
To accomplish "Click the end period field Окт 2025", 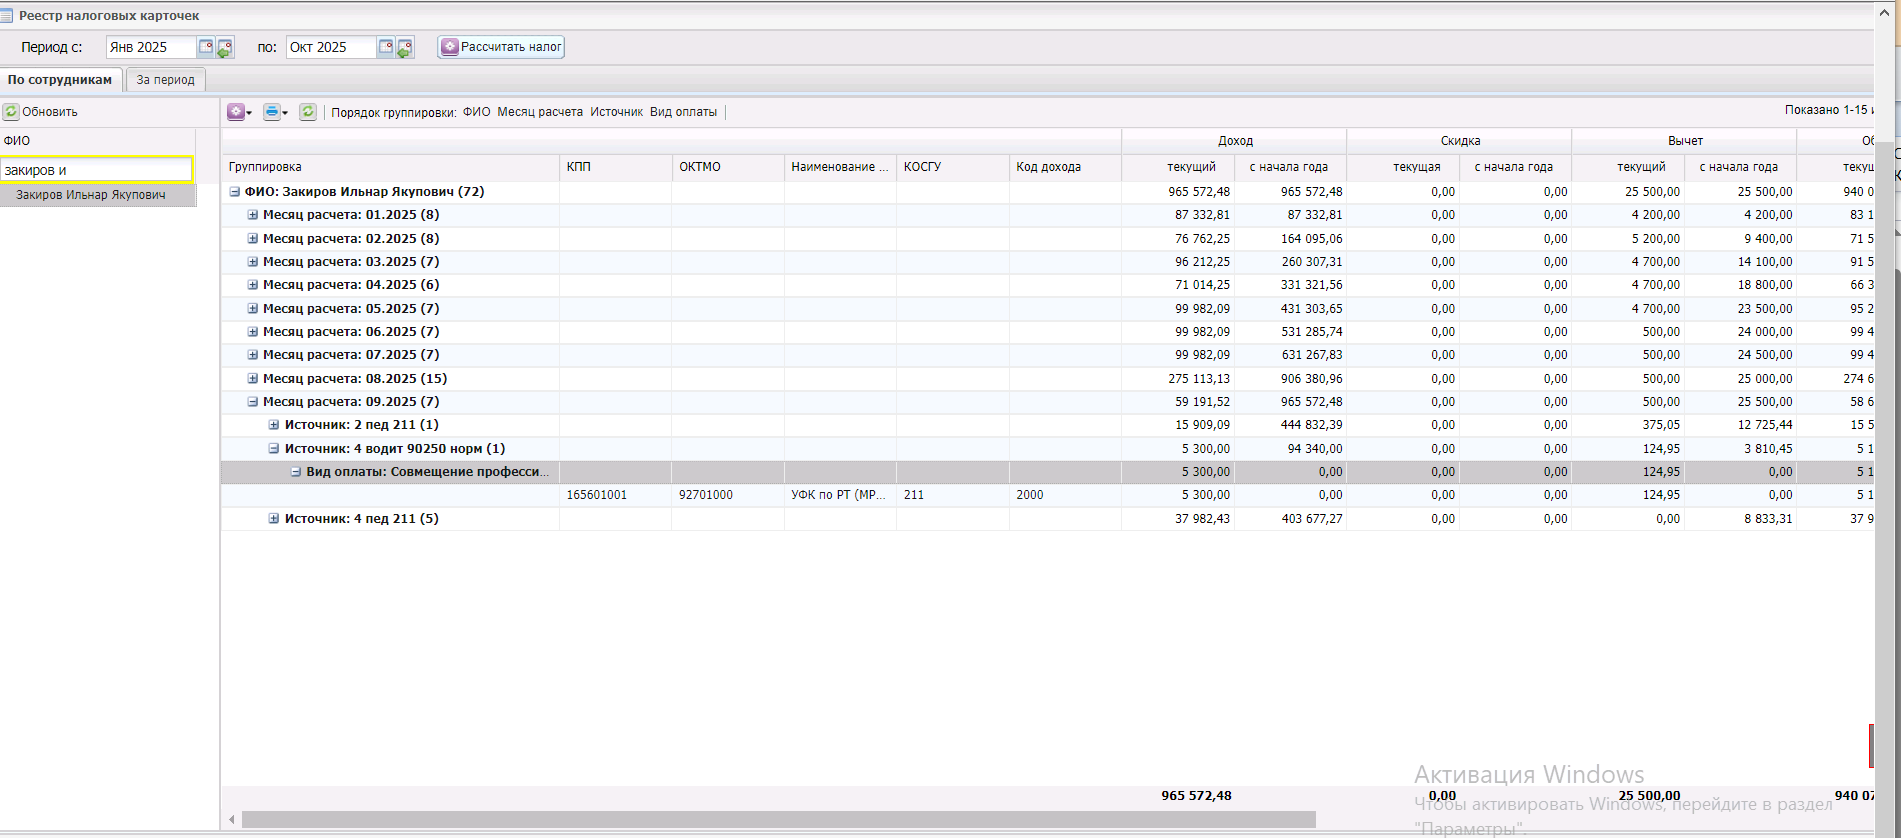I will (331, 47).
